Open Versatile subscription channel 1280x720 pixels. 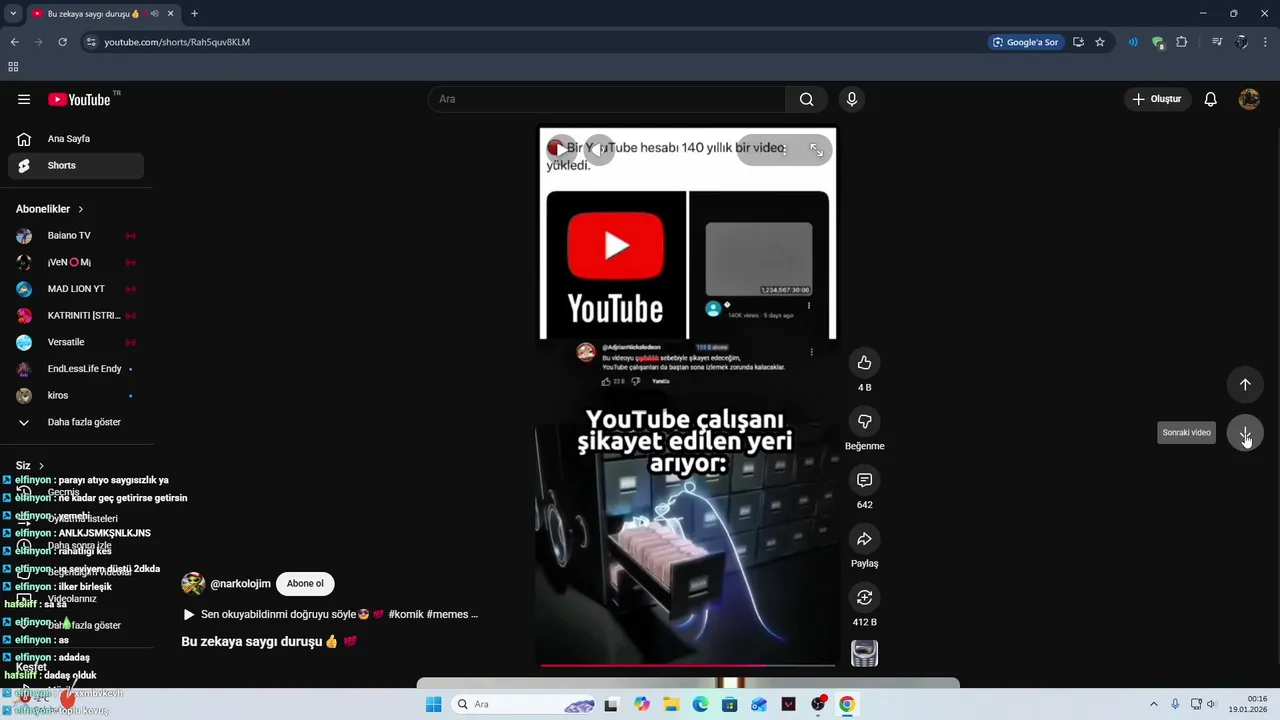click(76, 342)
